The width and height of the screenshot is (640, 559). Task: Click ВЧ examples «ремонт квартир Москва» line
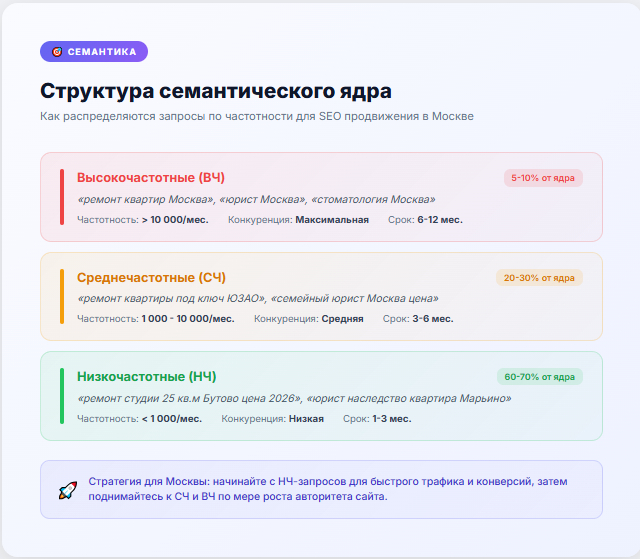pyautogui.click(x=256, y=200)
